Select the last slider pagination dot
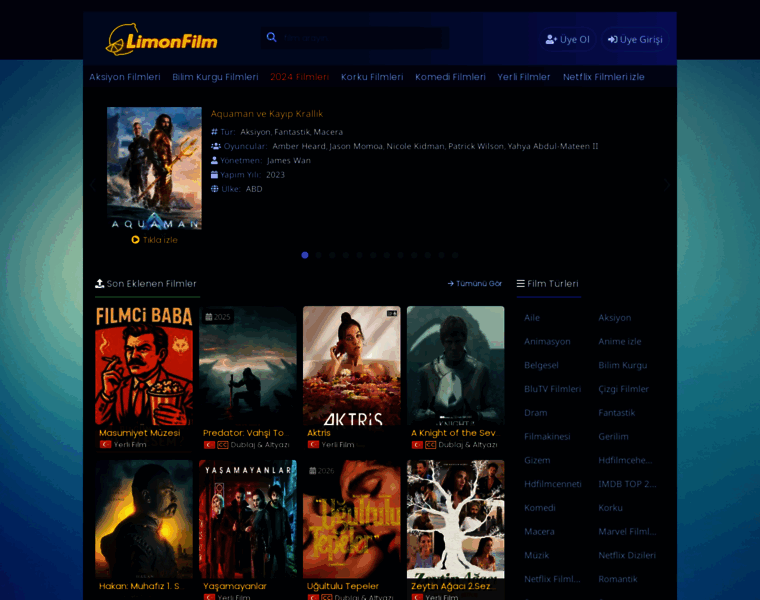The height and width of the screenshot is (600, 760). click(x=455, y=255)
